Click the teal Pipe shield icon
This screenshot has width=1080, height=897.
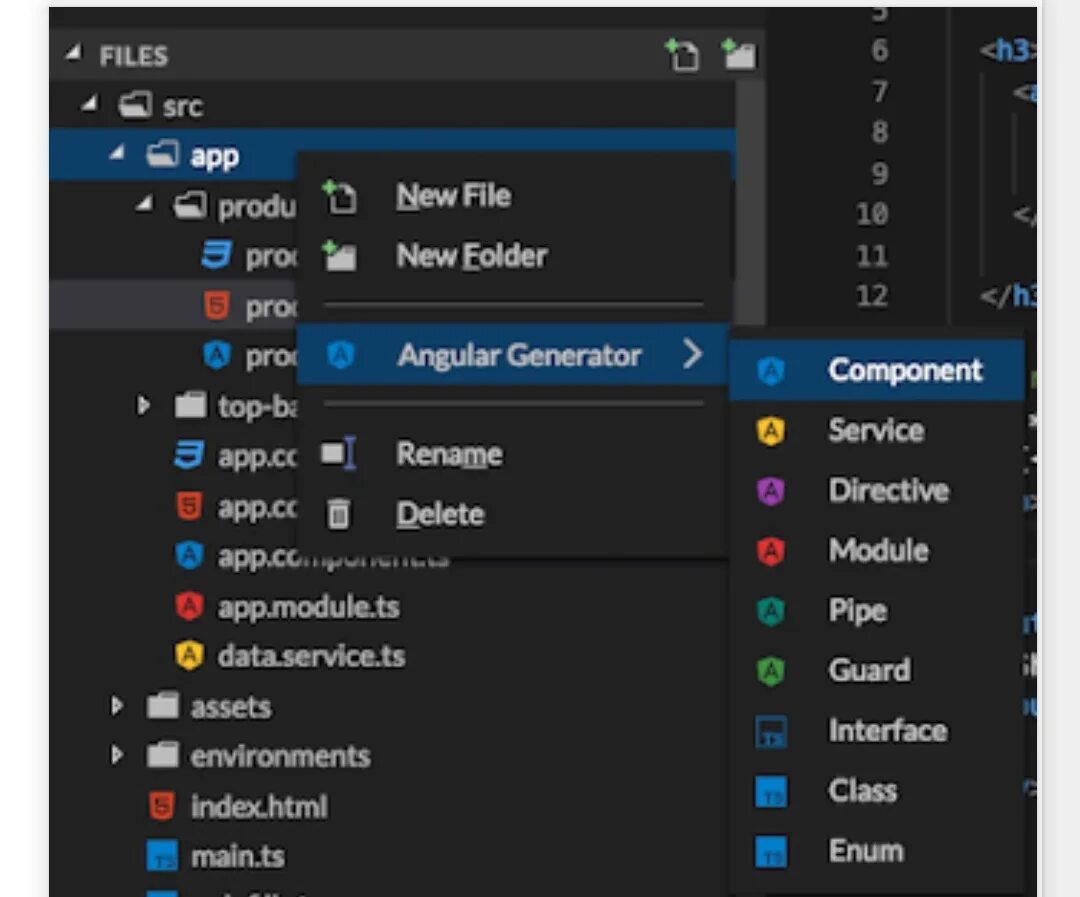[x=771, y=611]
